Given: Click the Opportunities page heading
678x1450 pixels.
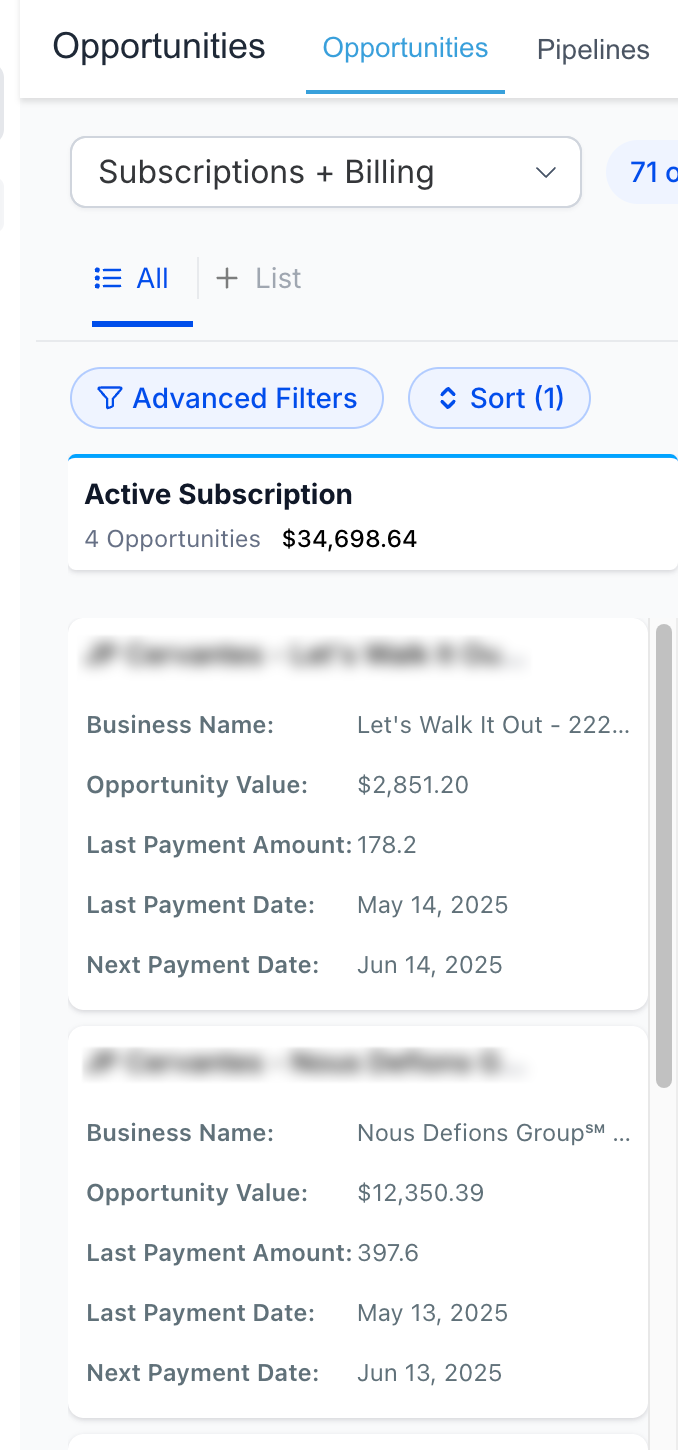Looking at the screenshot, I should (159, 46).
